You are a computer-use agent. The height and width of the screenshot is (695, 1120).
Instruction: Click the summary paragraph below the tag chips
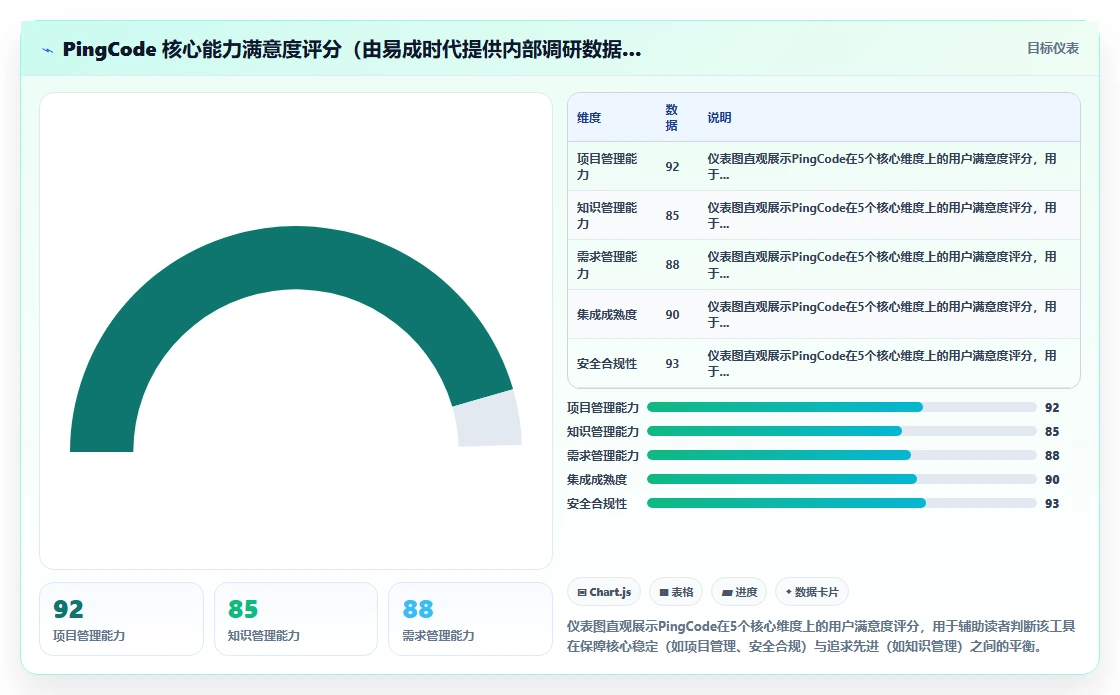coord(821,636)
